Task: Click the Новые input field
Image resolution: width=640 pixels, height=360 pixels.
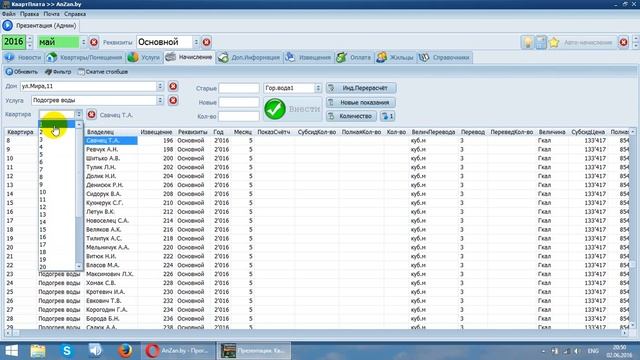Action: pyautogui.click(x=239, y=102)
